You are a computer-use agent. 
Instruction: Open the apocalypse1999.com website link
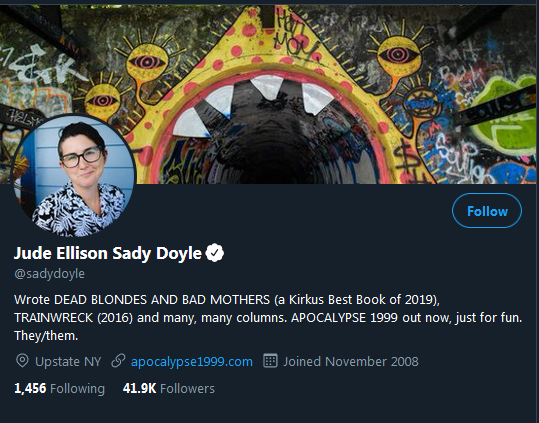[192, 362]
